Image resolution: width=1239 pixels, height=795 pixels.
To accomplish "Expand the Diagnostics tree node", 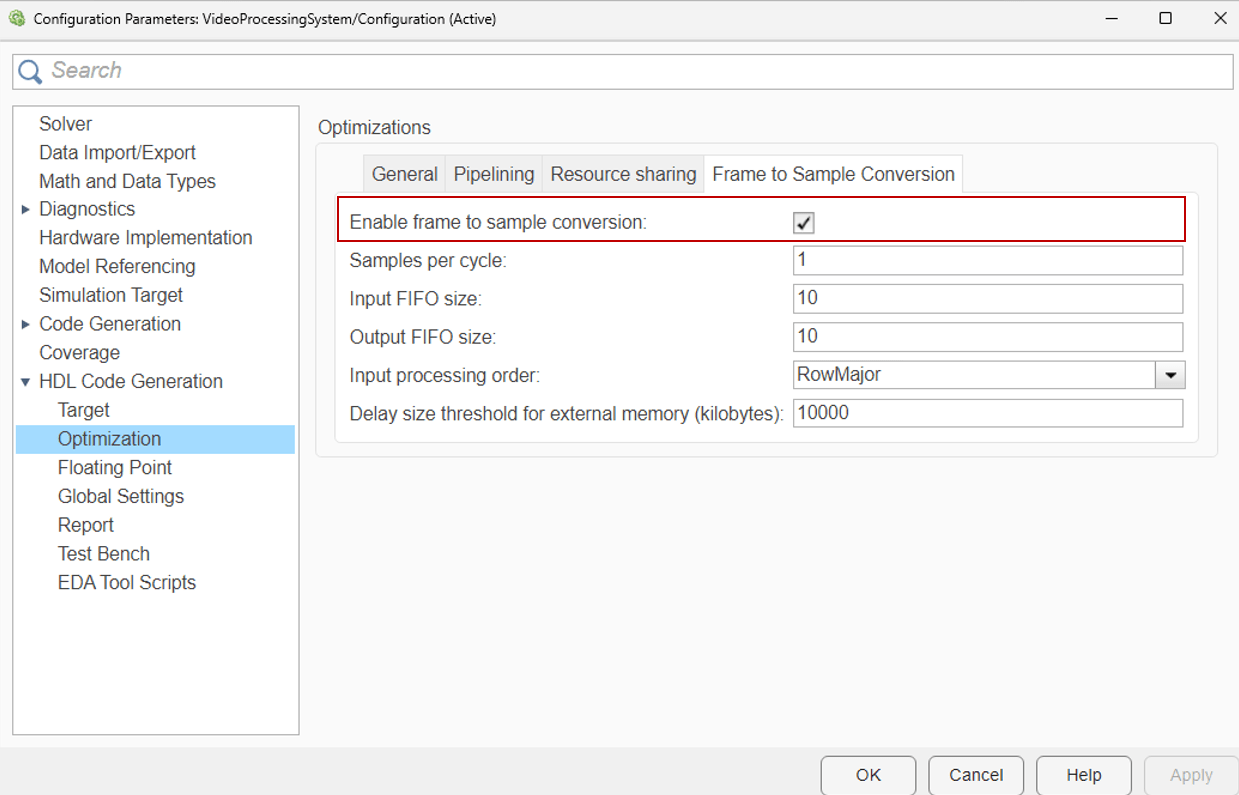I will point(26,209).
